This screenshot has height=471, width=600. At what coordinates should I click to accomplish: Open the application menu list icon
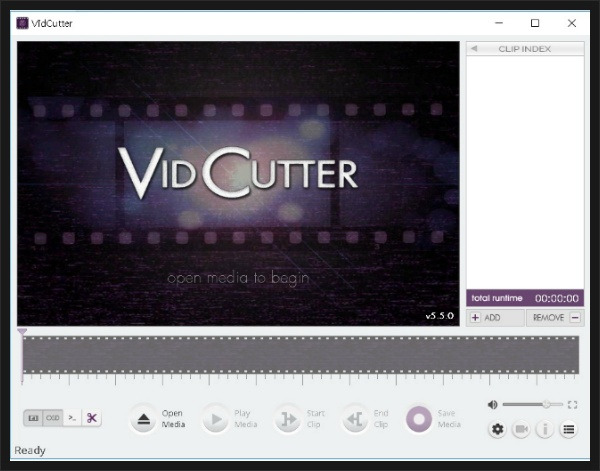pyautogui.click(x=569, y=429)
